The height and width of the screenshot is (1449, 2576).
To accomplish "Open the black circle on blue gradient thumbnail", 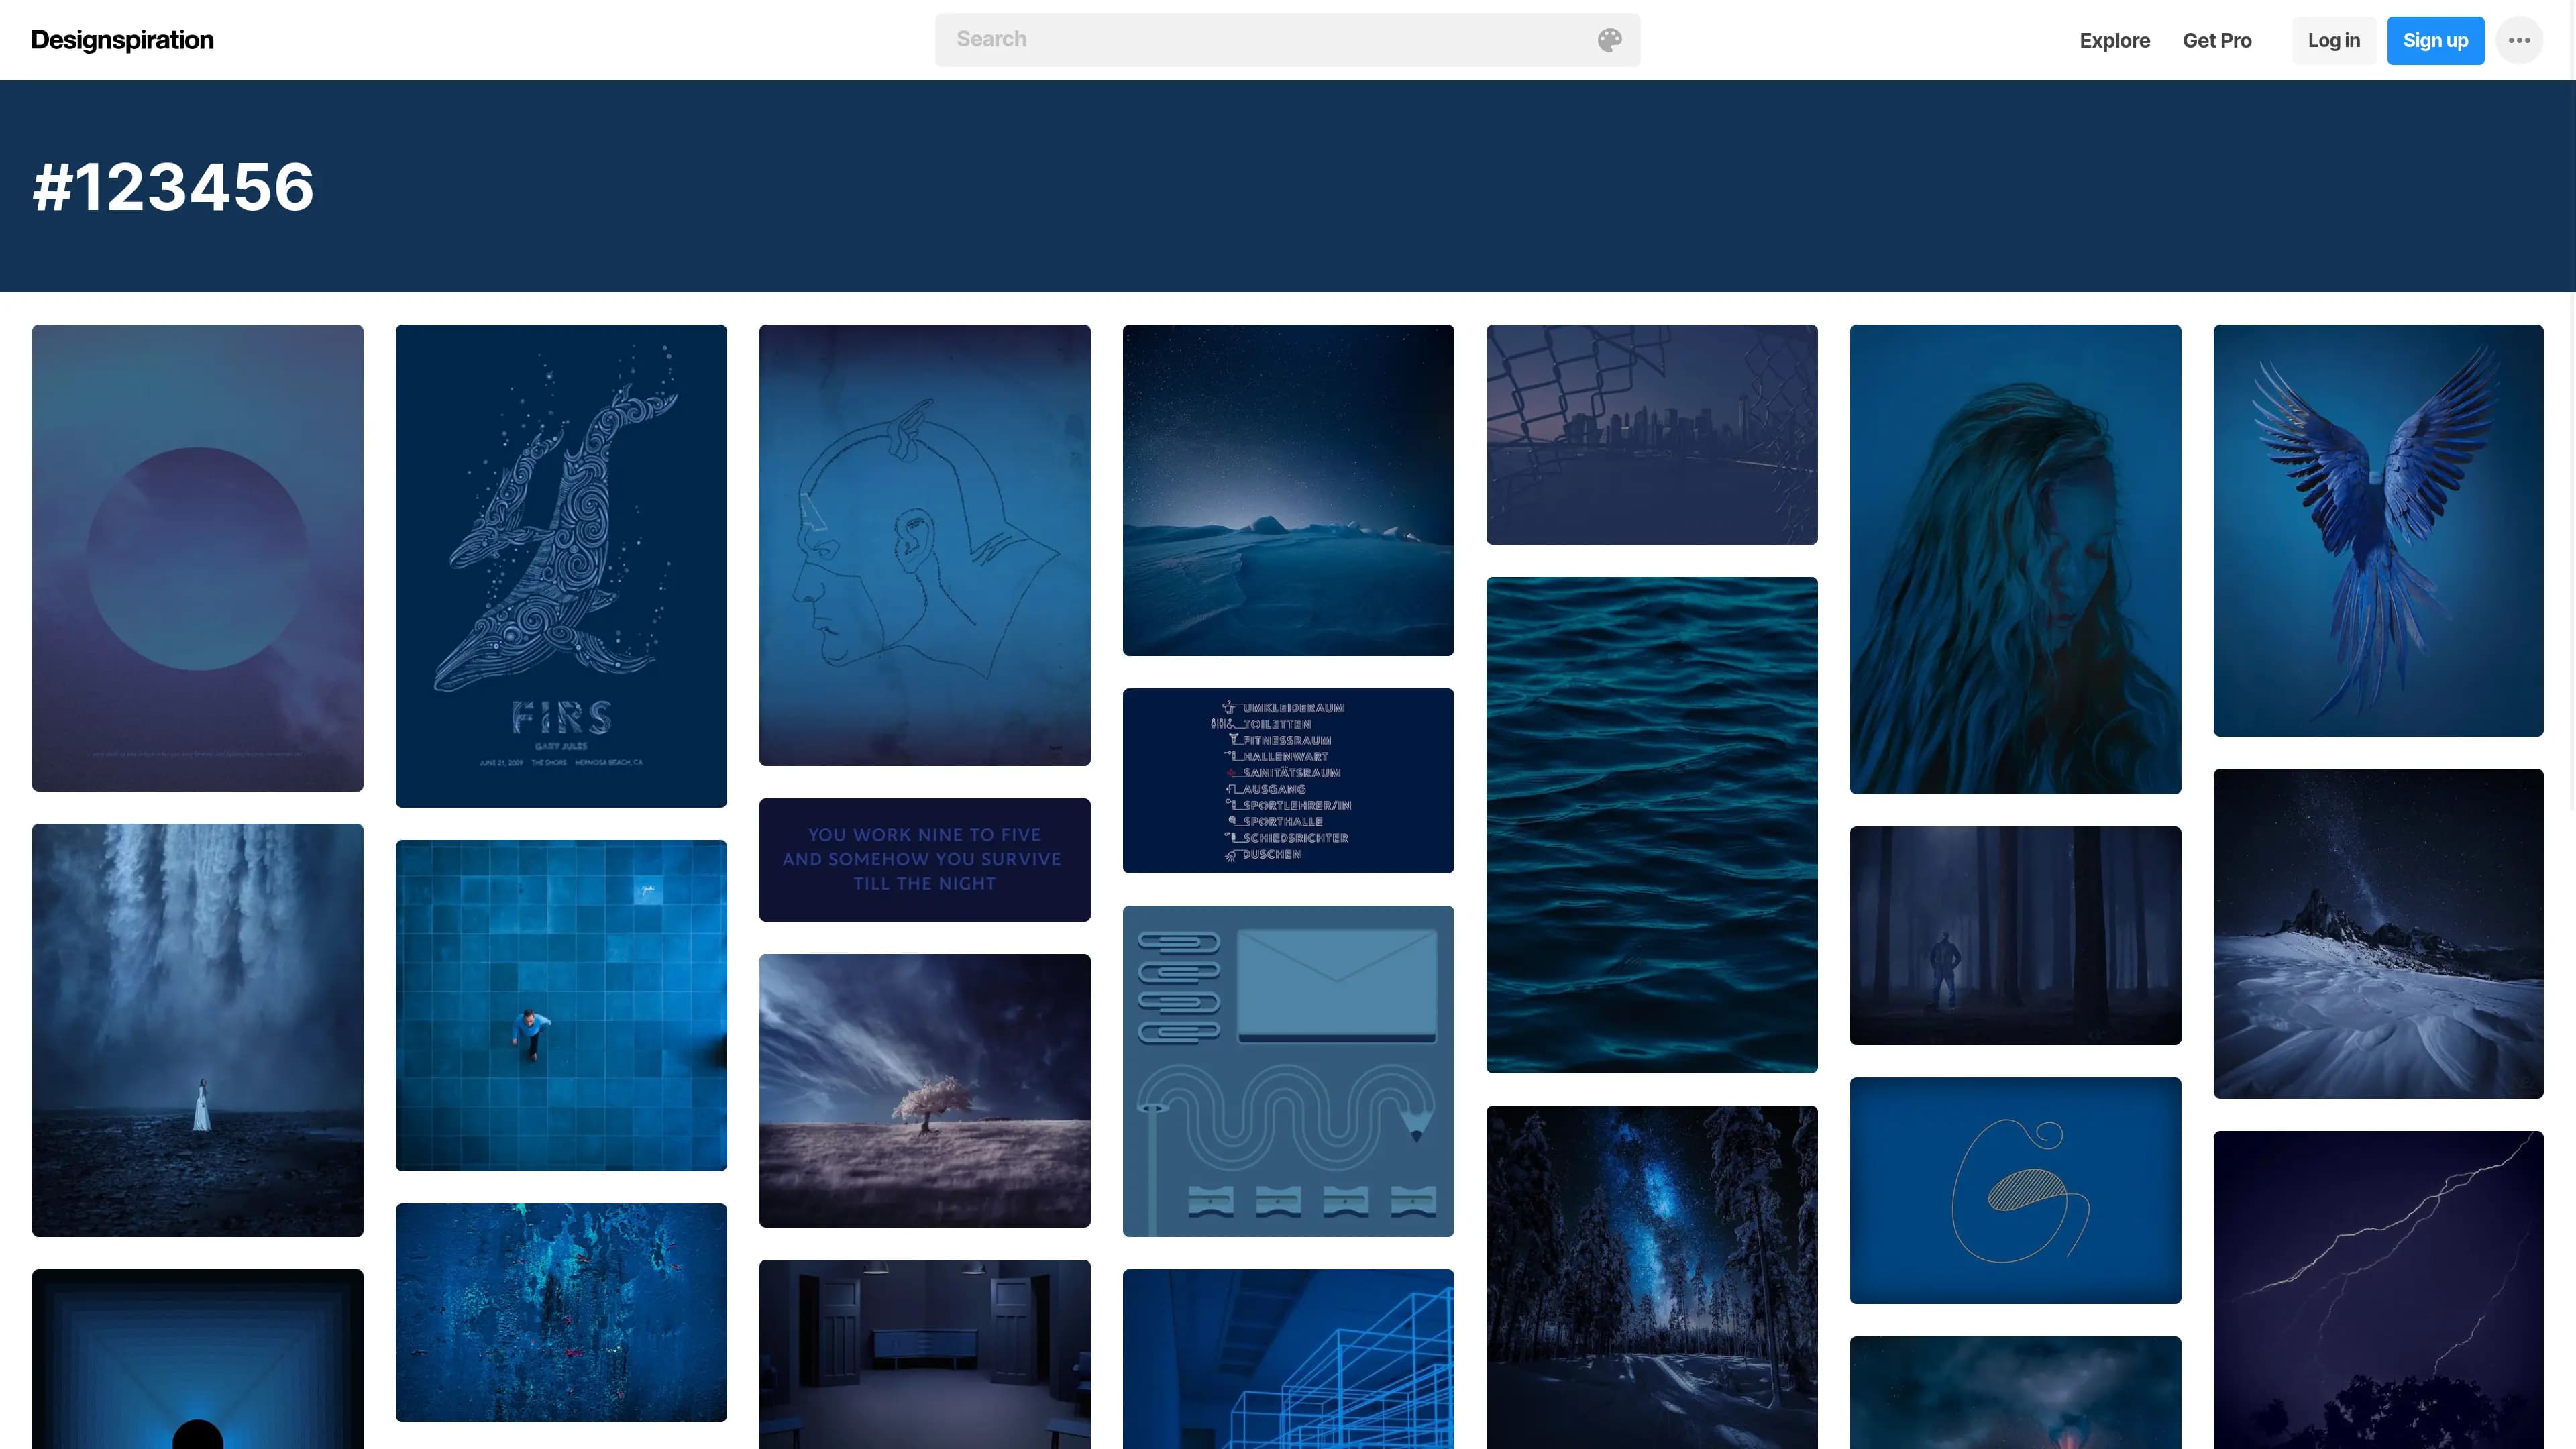I will (x=197, y=1359).
